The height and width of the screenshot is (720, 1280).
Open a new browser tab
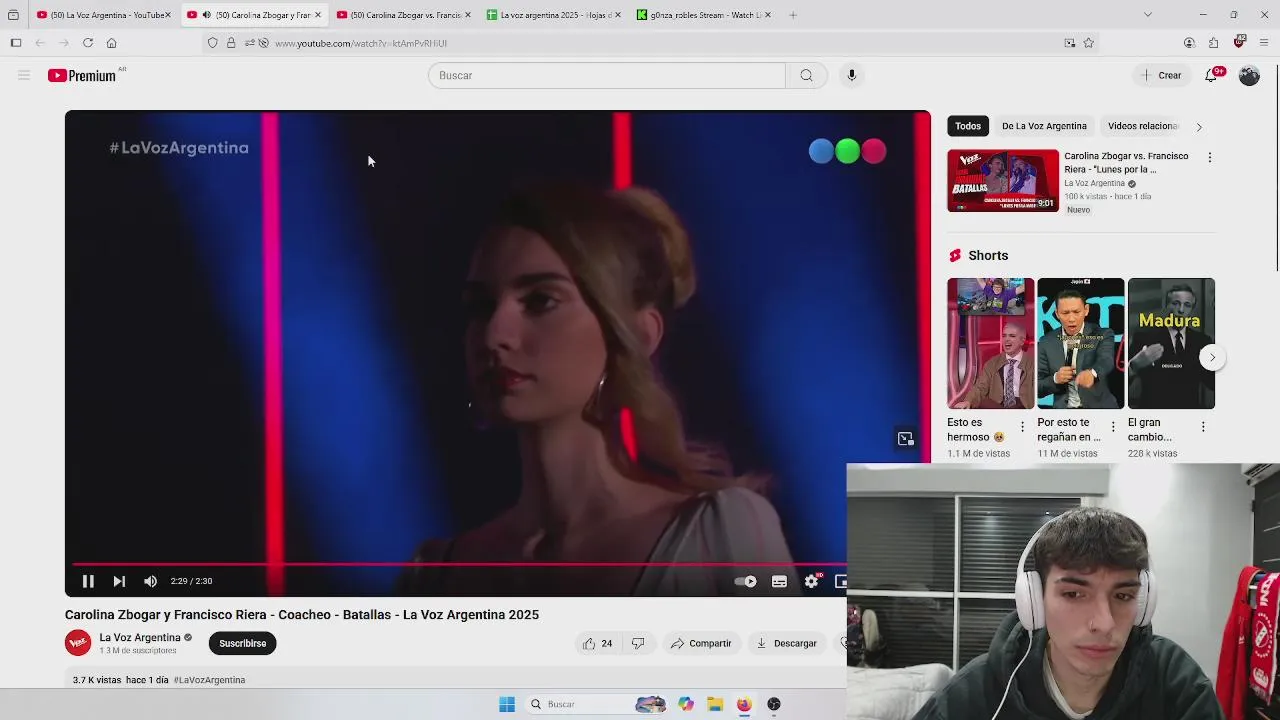792,15
